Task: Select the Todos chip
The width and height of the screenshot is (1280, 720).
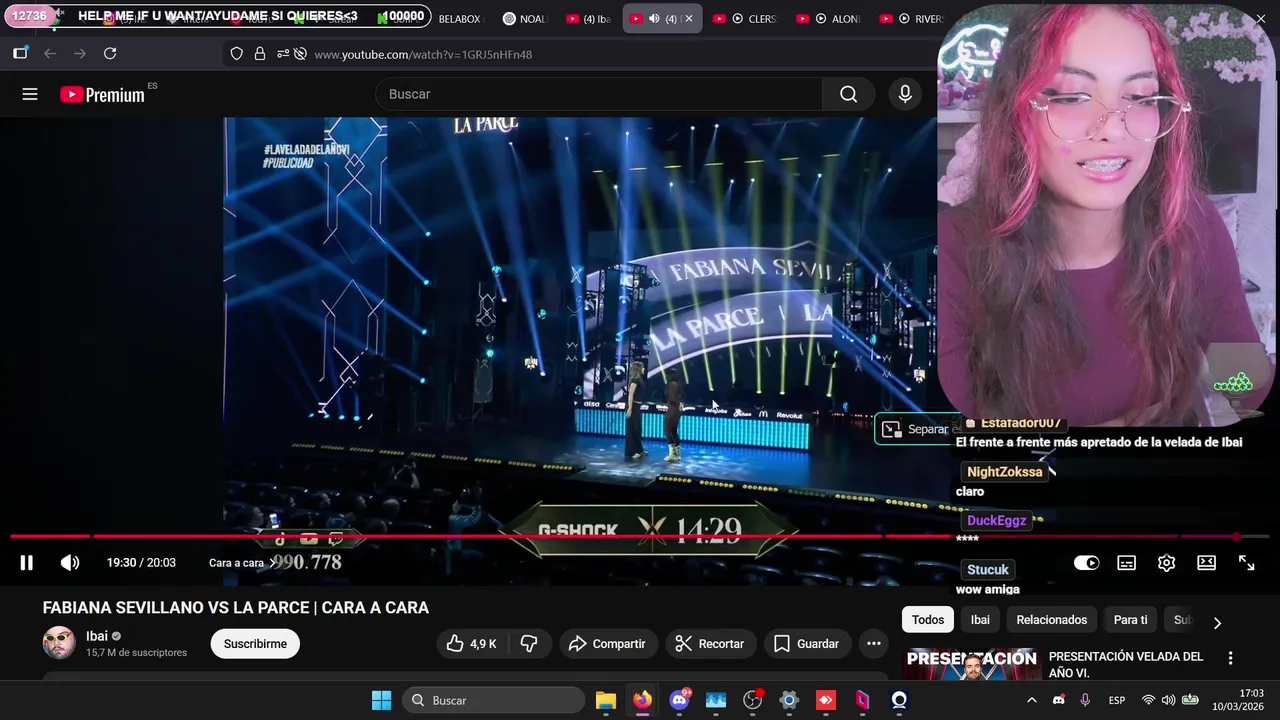Action: [x=927, y=620]
